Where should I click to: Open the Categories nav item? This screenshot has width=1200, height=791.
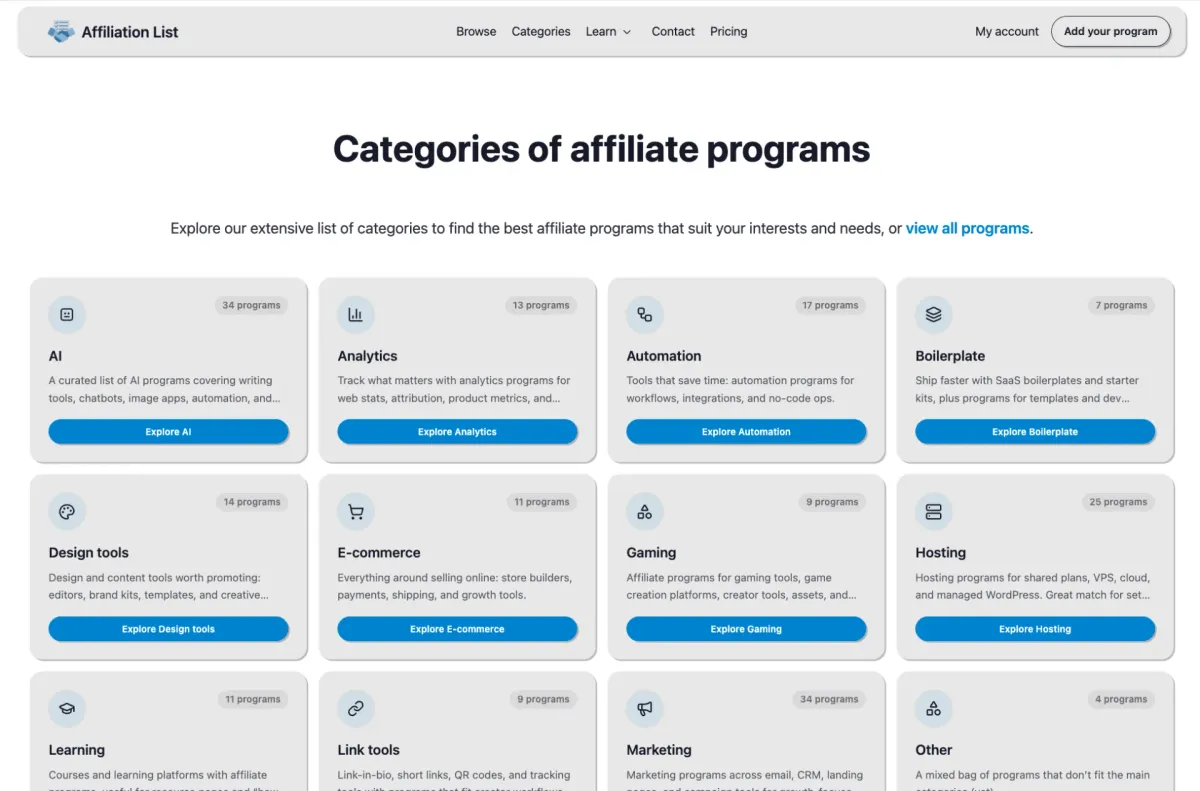(x=541, y=32)
